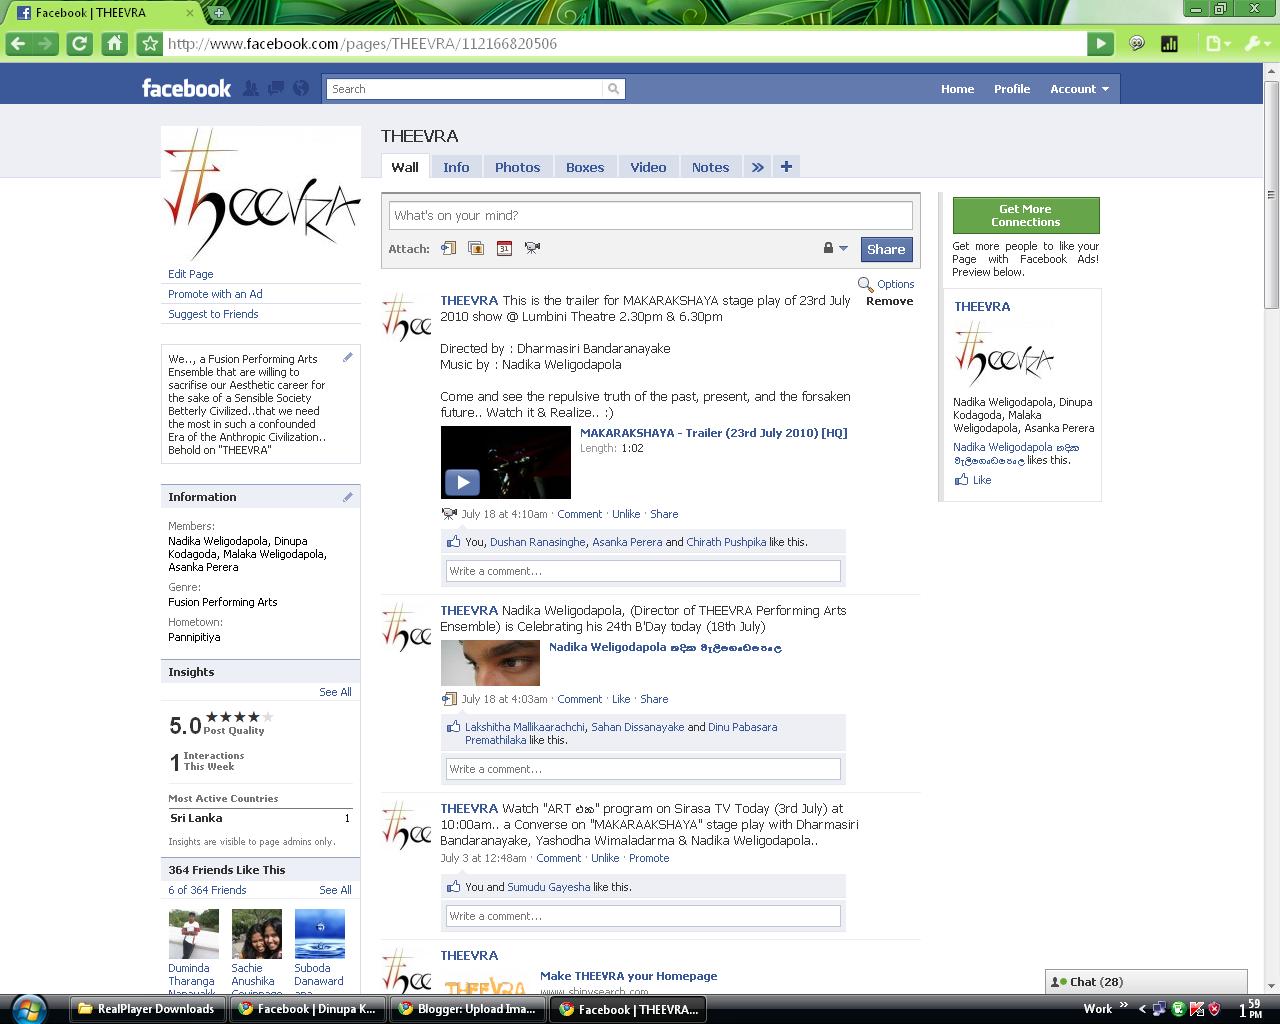The width and height of the screenshot is (1280, 1024).
Task: Click the search magnifier button
Action: (613, 89)
